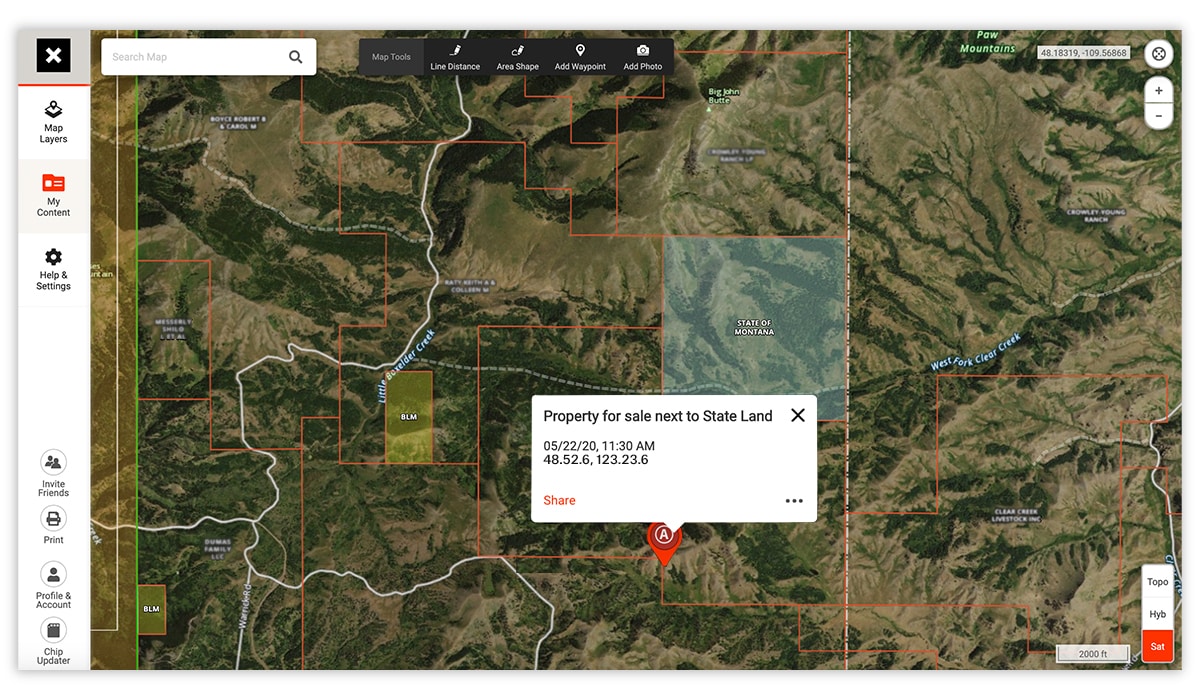Close the waypoint info popup
This screenshot has height=700, width=1200.
coord(797,415)
